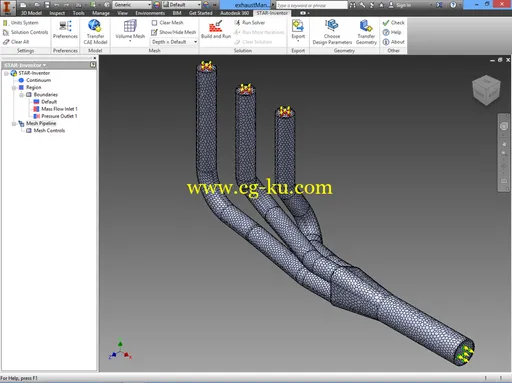Click the Choose Design Parameters icon

332,32
